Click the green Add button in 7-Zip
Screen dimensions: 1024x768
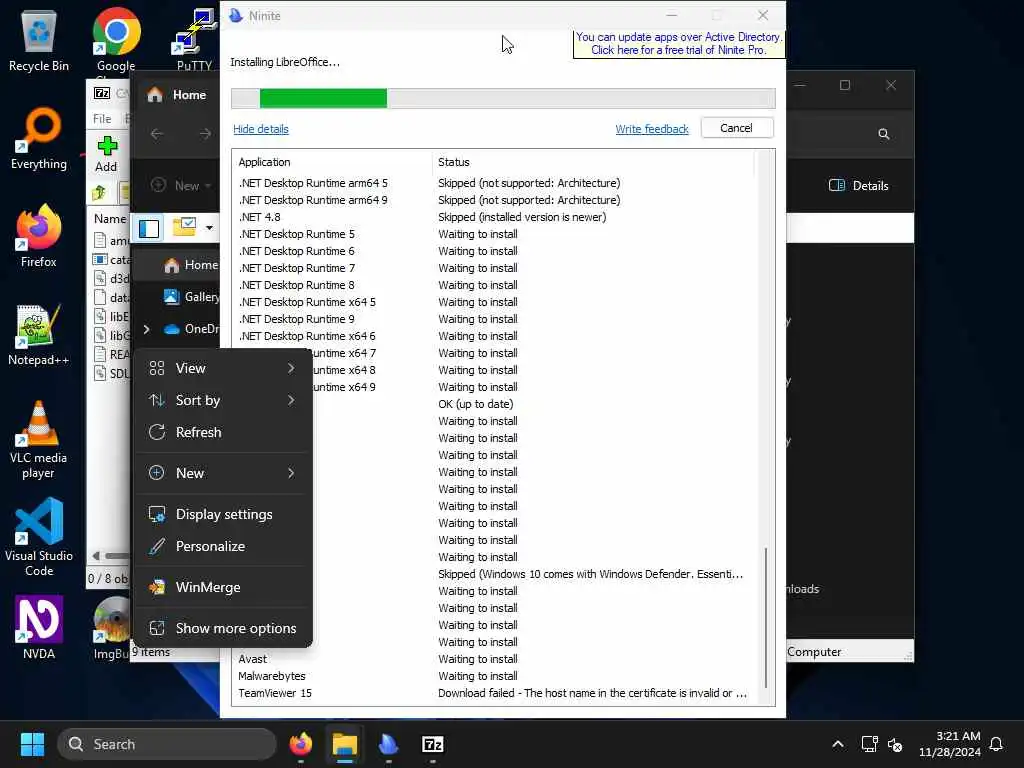(106, 154)
